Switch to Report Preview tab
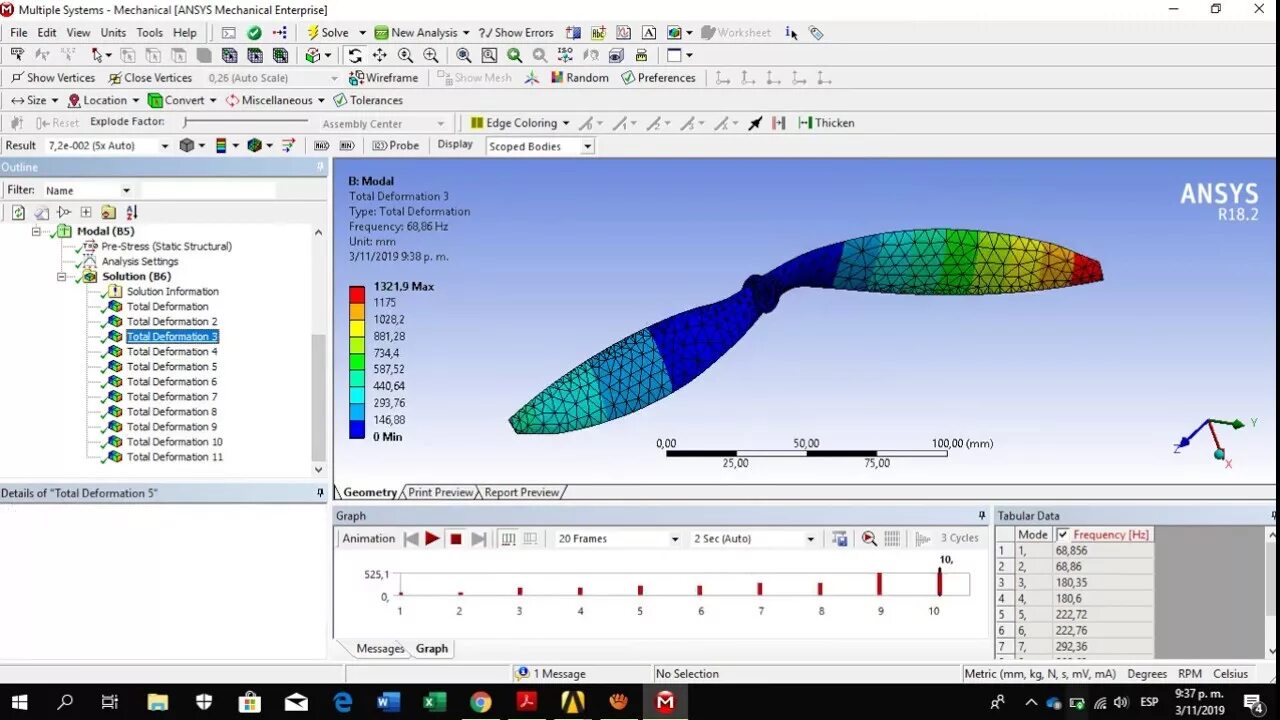Viewport: 1280px width, 720px height. coord(521,492)
